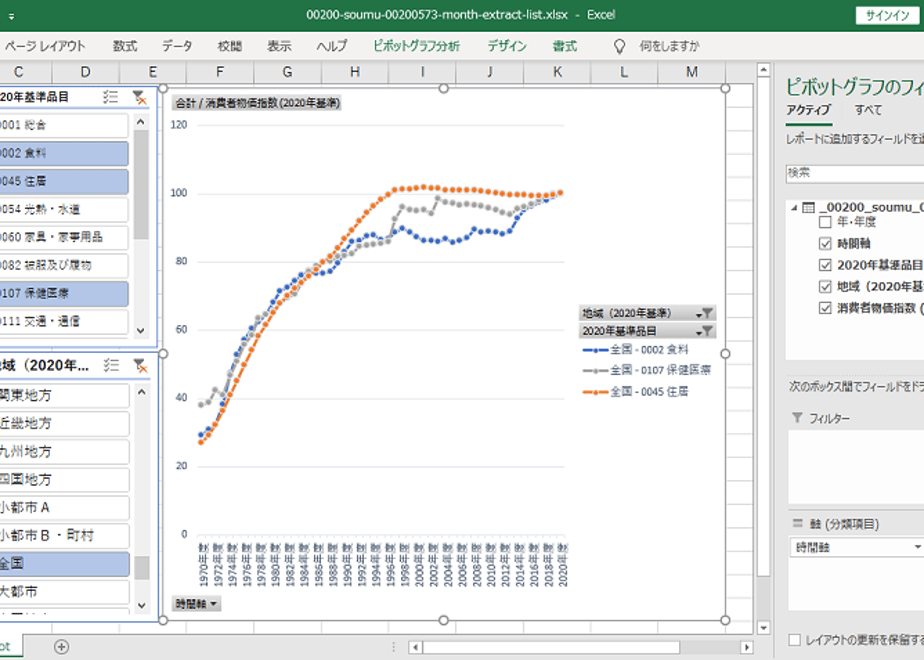Select the 0054 光熱・水道 slicer item
The width and height of the screenshot is (924, 660).
(64, 209)
